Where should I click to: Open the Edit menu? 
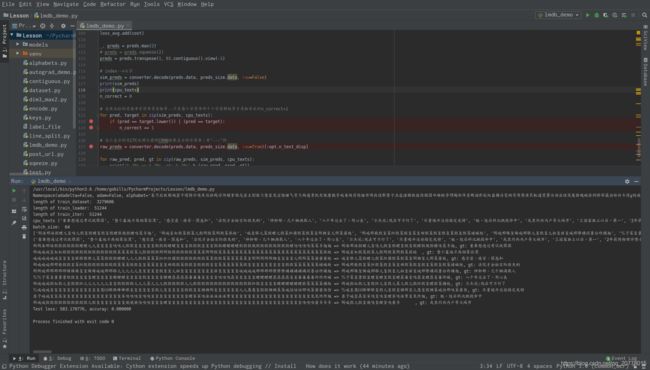(x=25, y=4)
